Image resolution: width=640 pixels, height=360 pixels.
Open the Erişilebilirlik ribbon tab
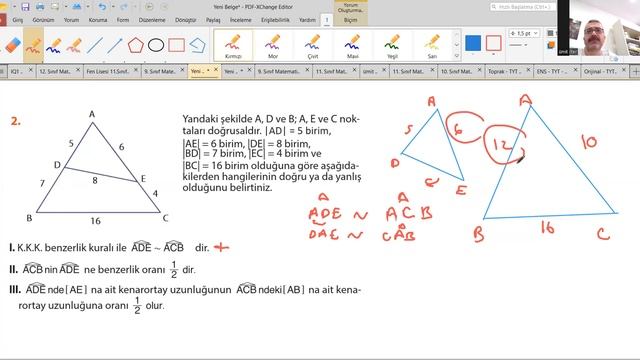pyautogui.click(x=275, y=20)
